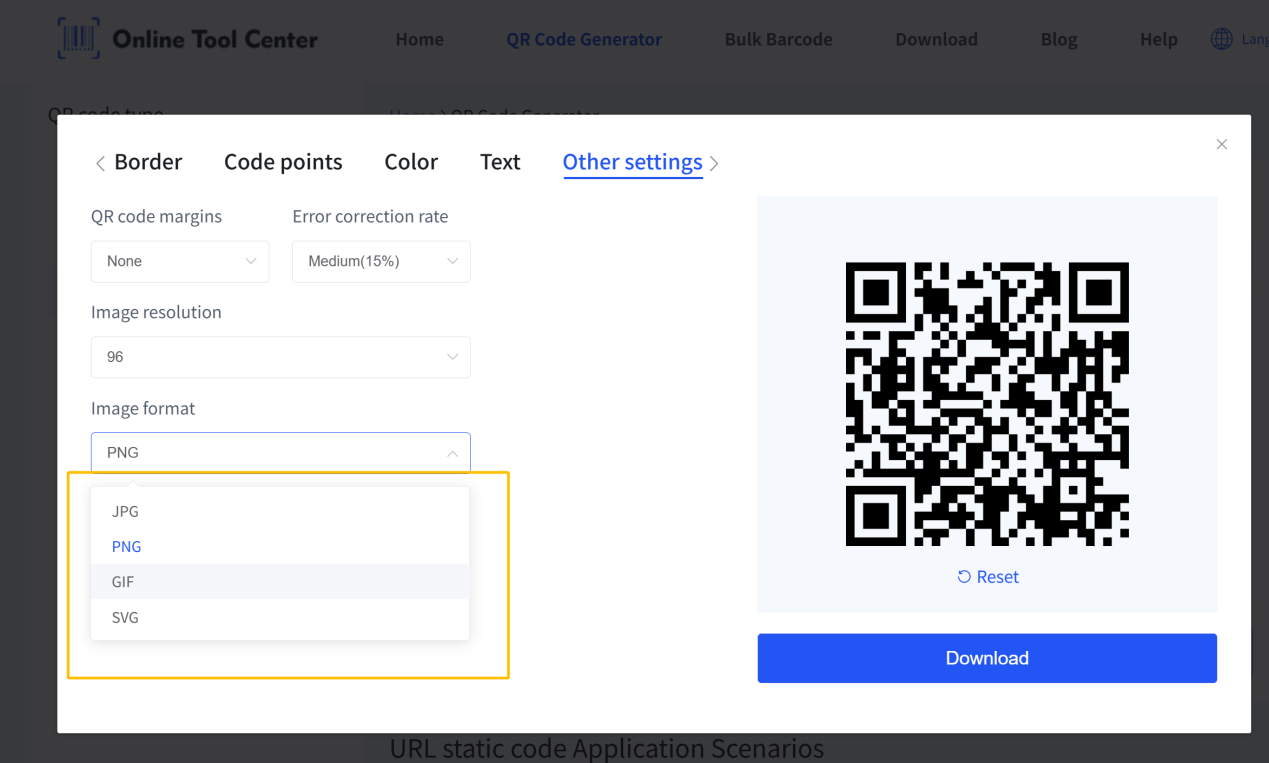Select JPG as the image format
This screenshot has width=1269, height=763.
coord(125,511)
